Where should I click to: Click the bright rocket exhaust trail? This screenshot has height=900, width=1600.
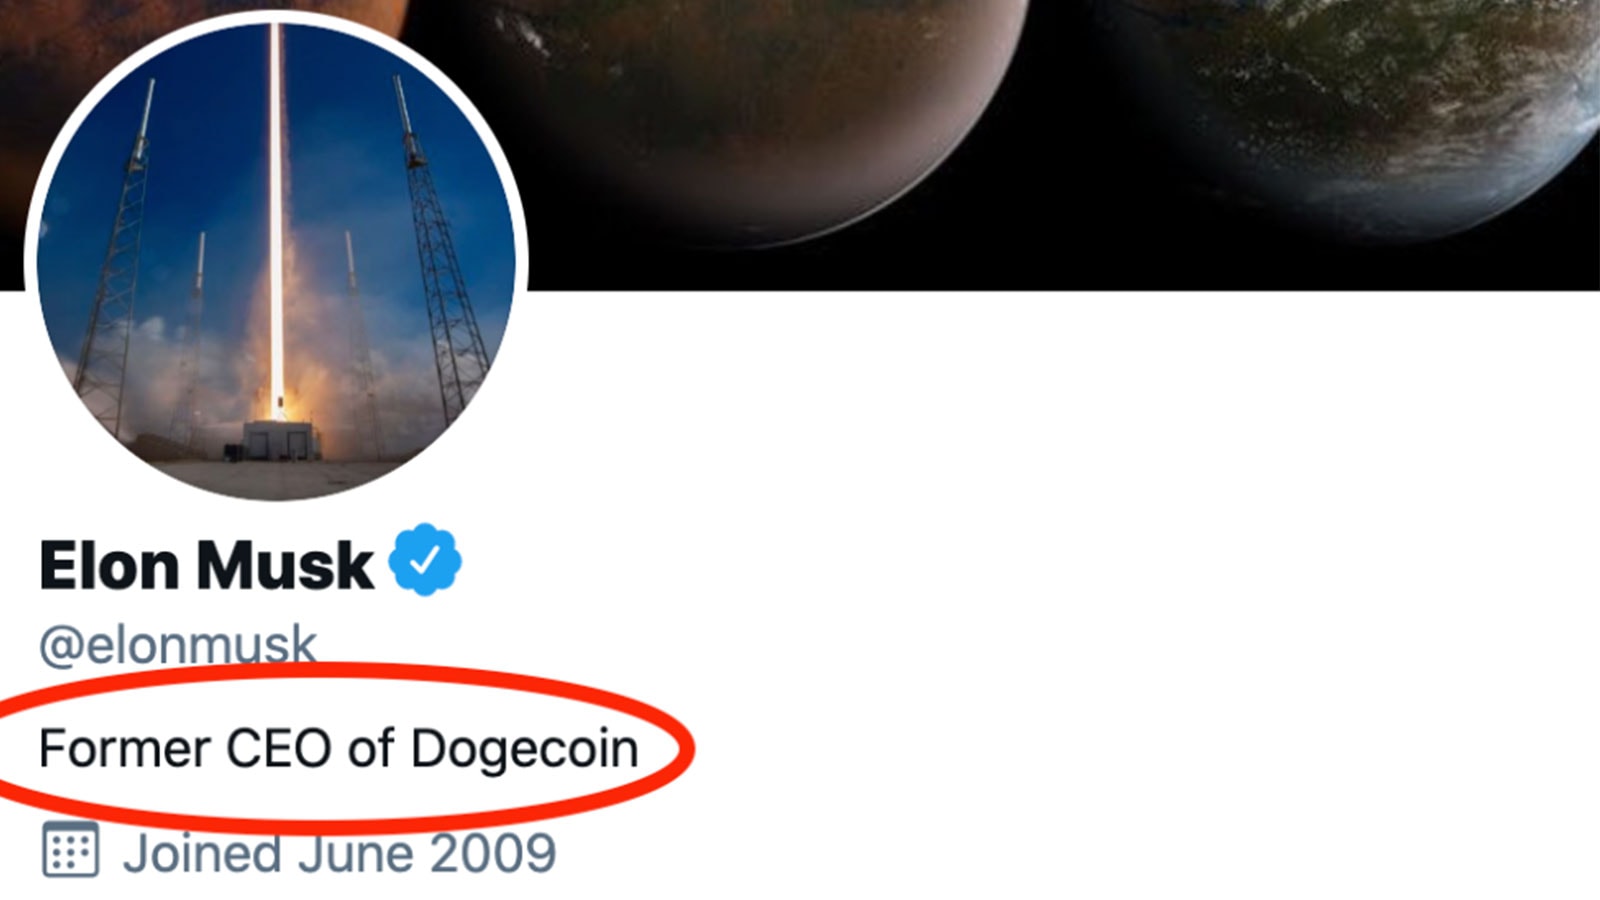pyautogui.click(x=276, y=200)
